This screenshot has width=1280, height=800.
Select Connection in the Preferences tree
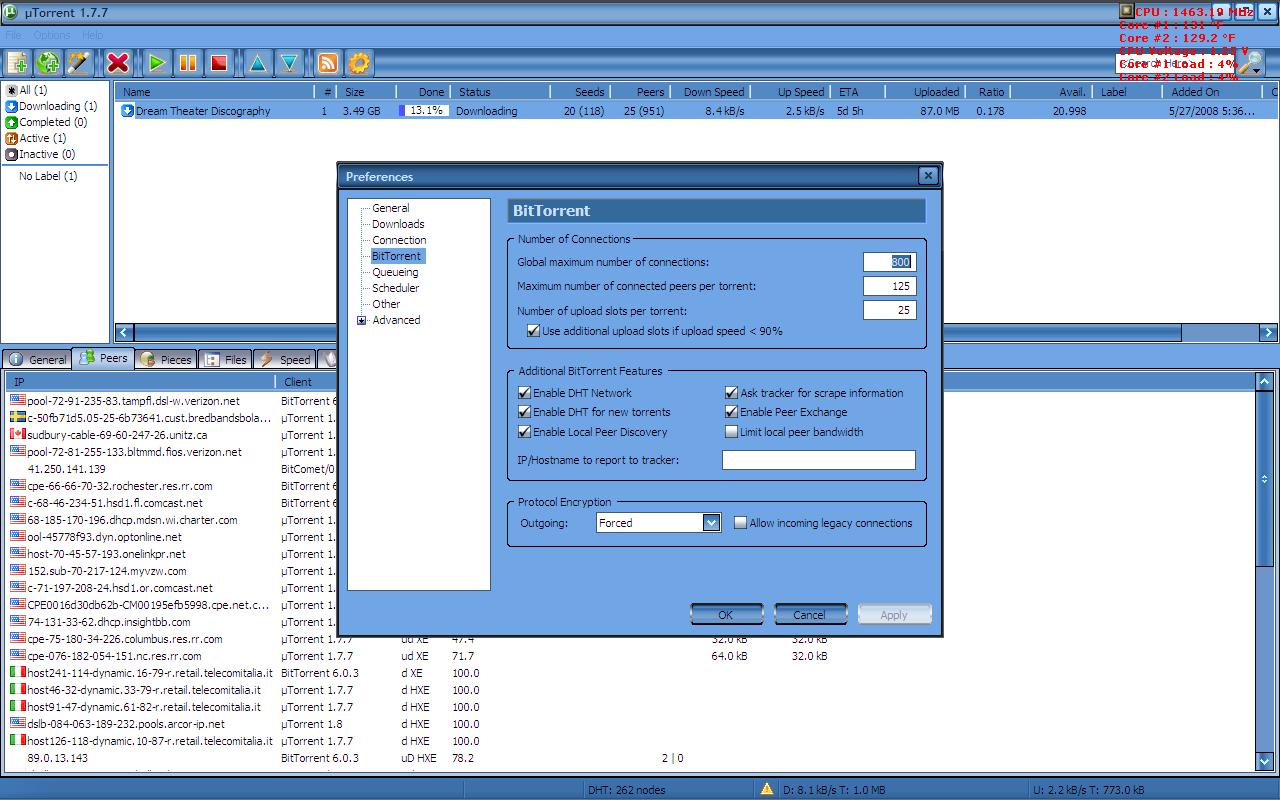coord(399,240)
